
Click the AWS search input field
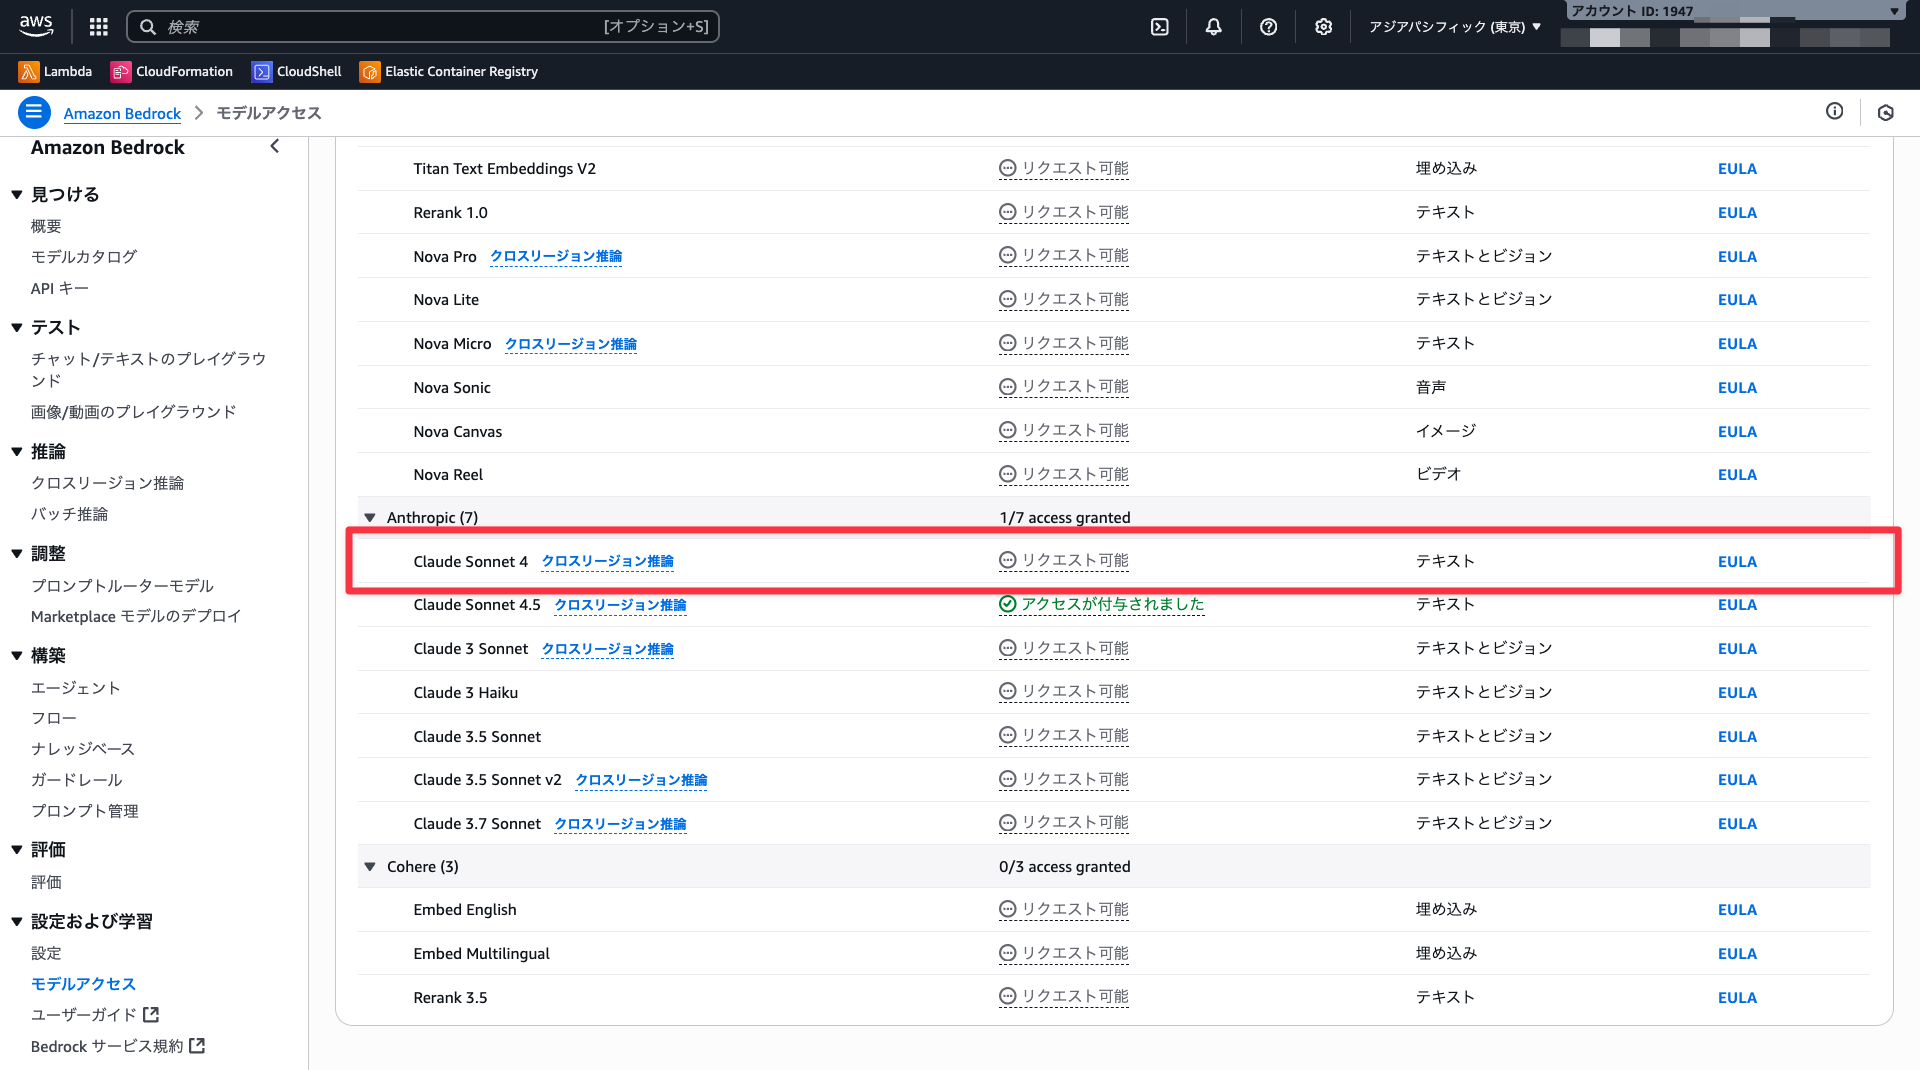point(380,27)
